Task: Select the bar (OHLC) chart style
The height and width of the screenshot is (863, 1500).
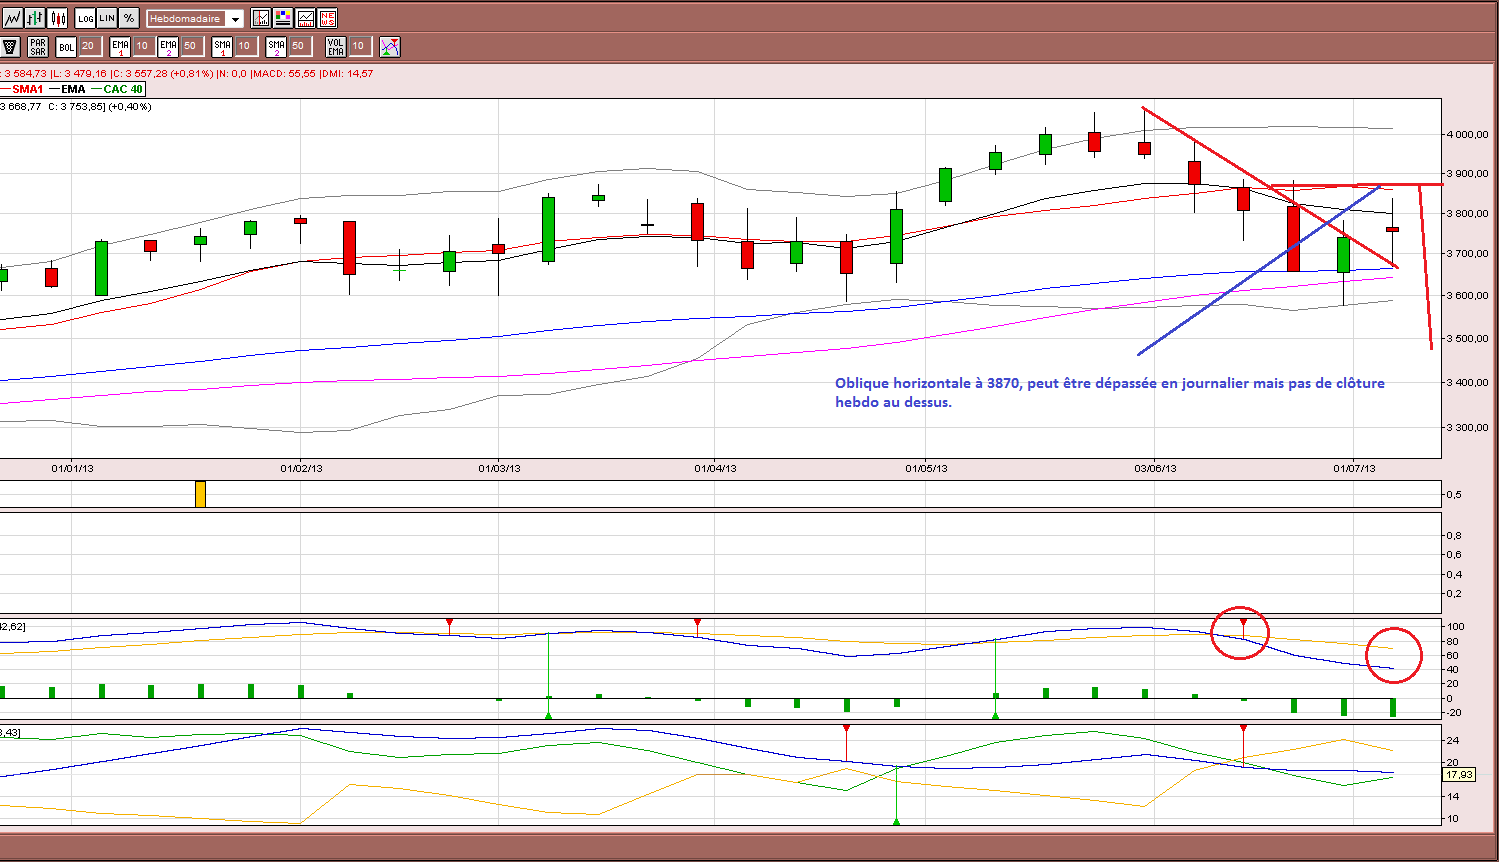Action: (x=36, y=18)
